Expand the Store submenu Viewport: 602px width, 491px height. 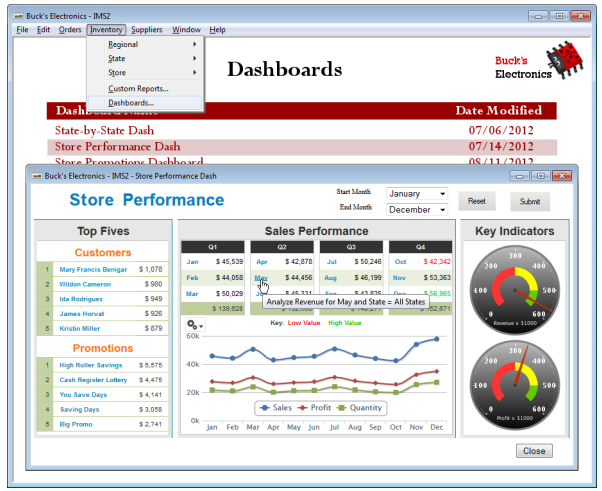coord(145,73)
